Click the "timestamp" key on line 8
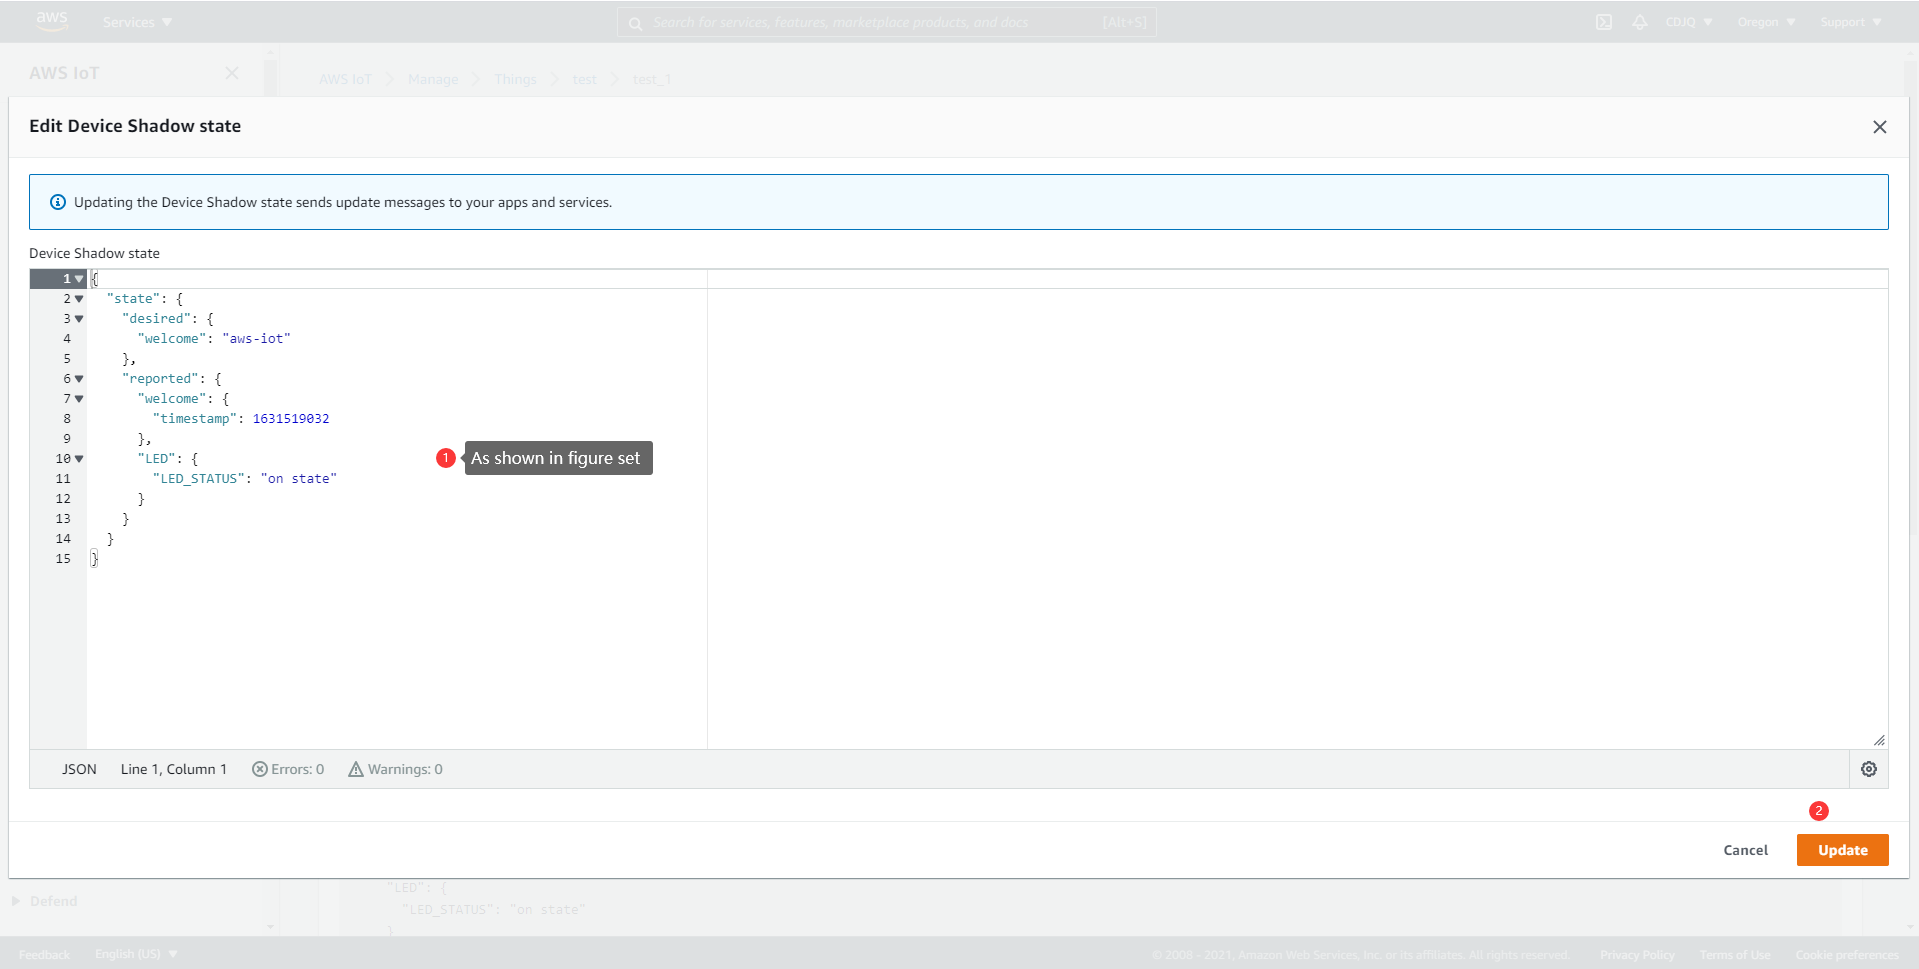Viewport: 1919px width, 969px height. pos(195,419)
